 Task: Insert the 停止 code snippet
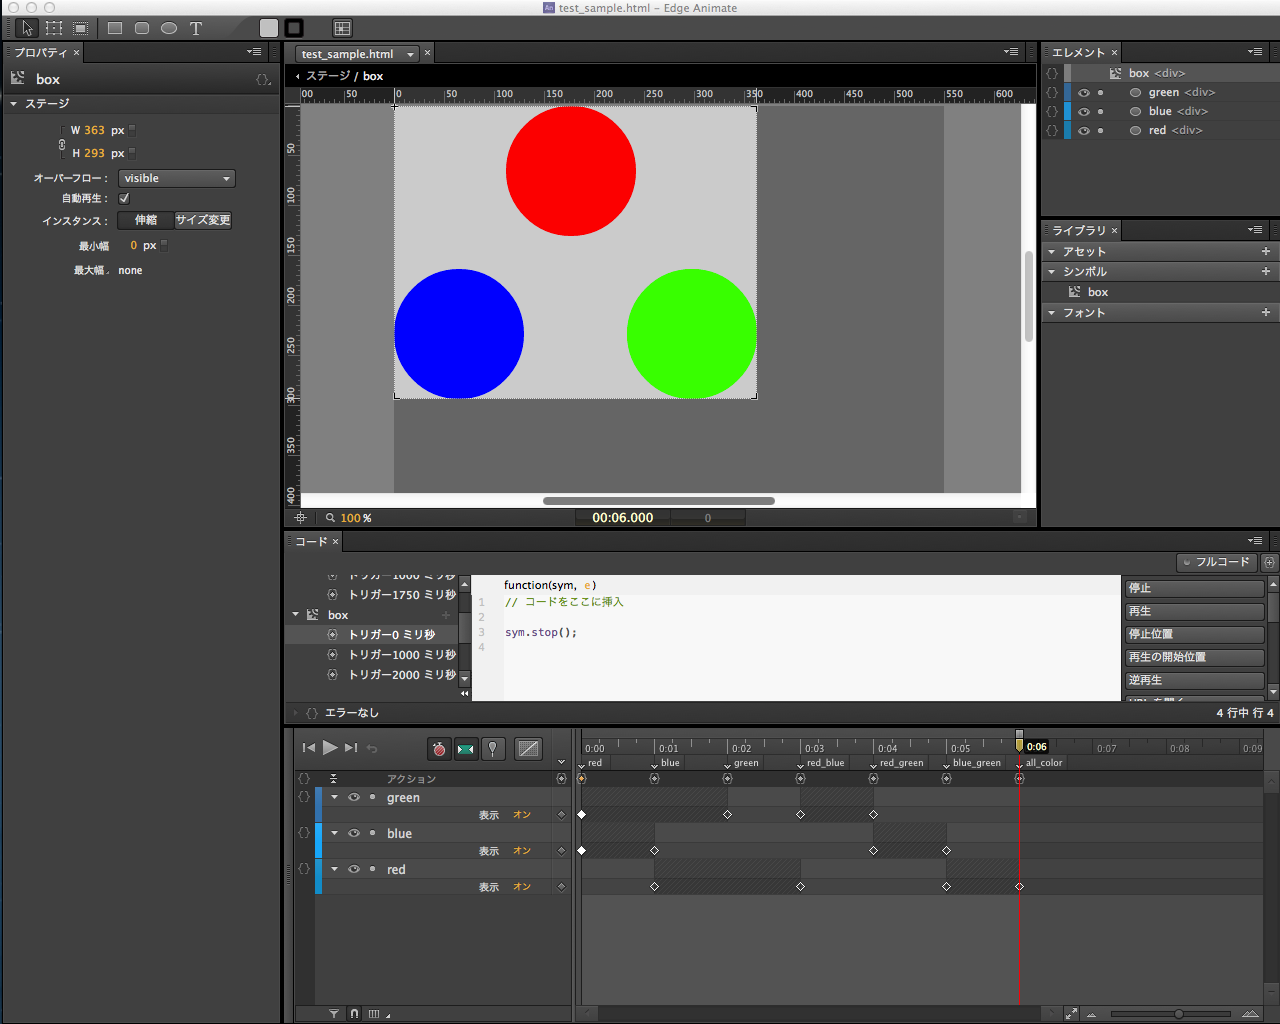1195,588
